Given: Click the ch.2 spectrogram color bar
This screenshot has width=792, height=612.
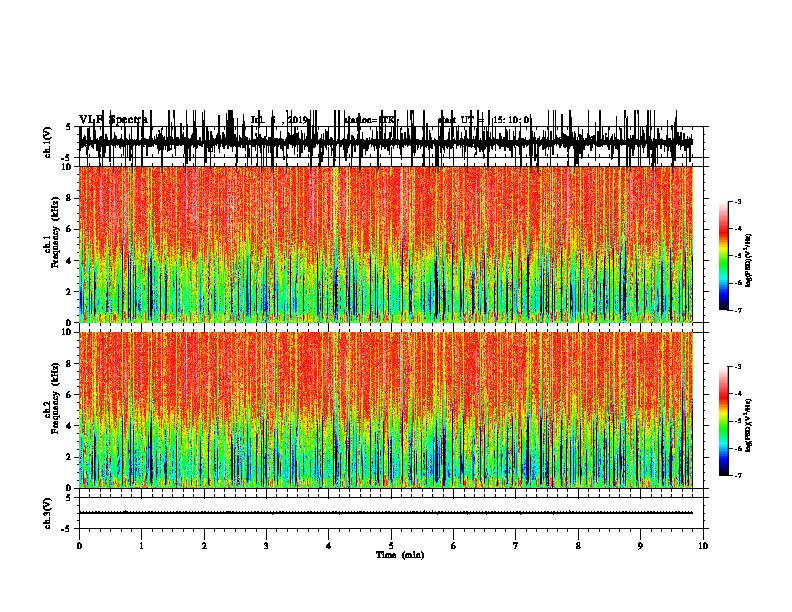Looking at the screenshot, I should coord(724,421).
